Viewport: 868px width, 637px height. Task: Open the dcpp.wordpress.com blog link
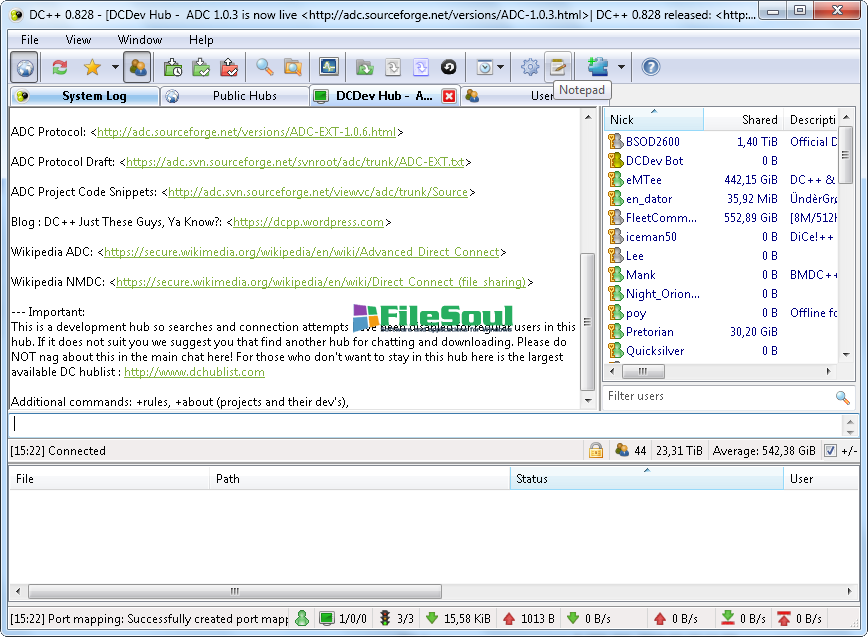click(x=308, y=222)
